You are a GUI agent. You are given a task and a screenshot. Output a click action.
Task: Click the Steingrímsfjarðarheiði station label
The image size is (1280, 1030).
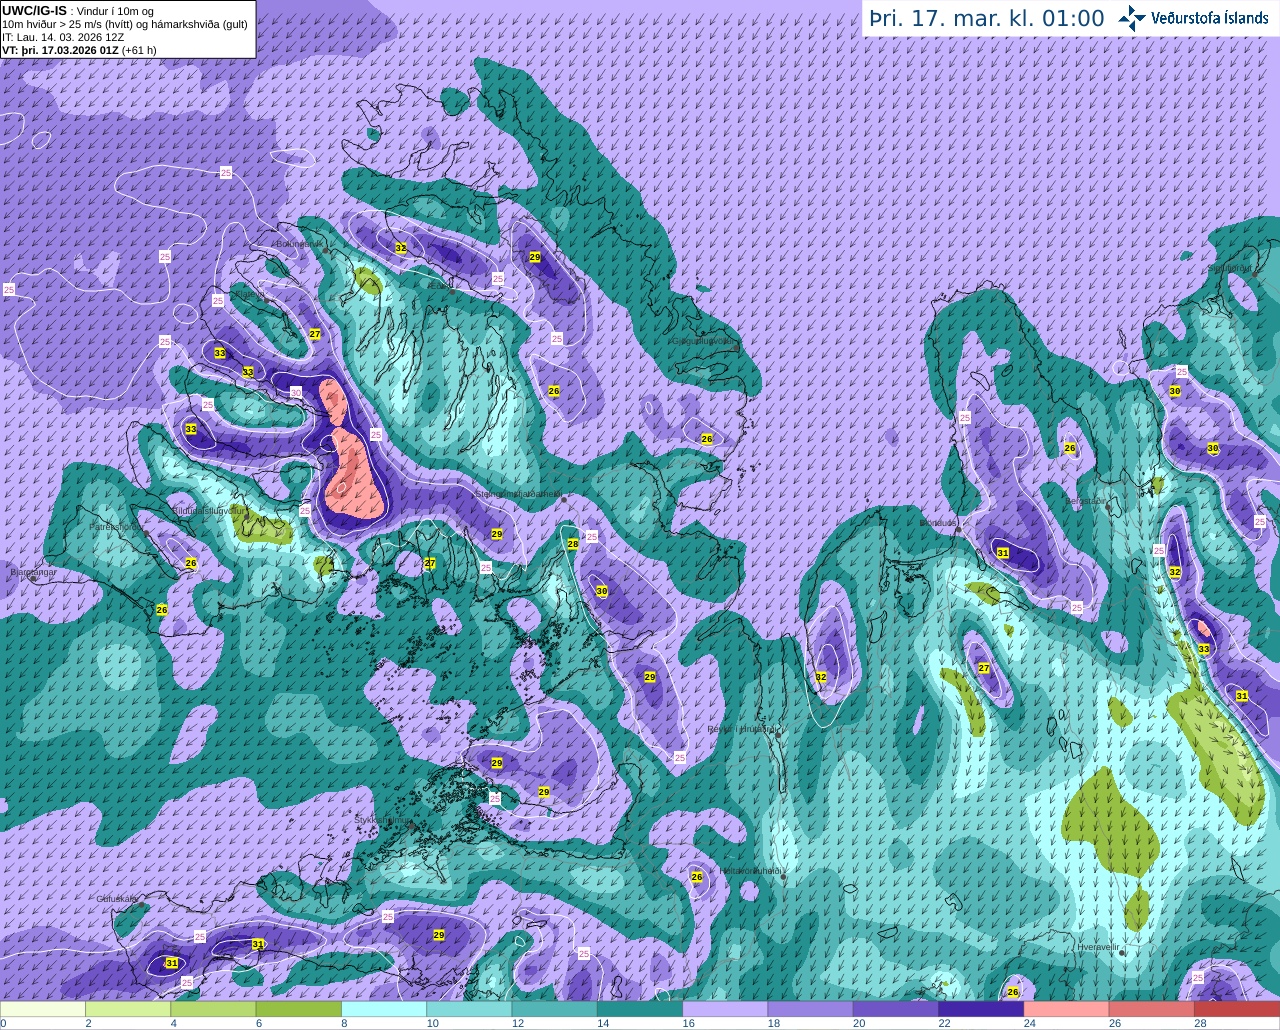tap(517, 493)
